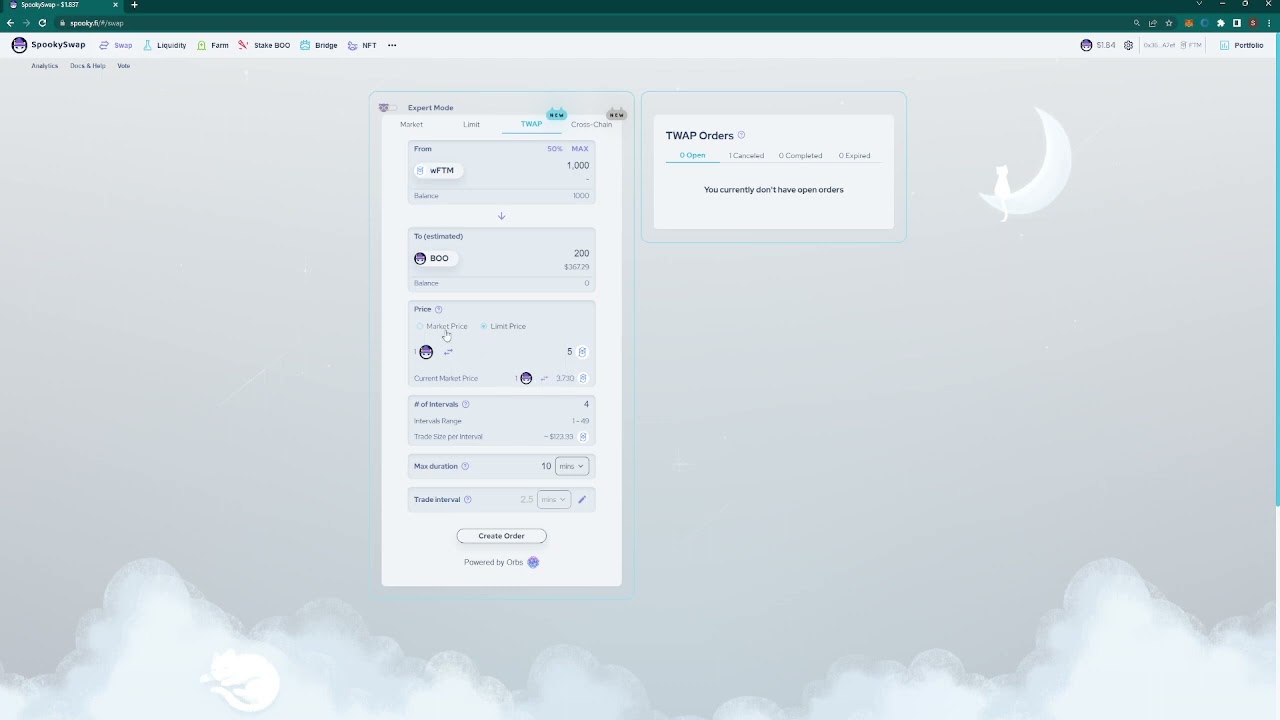This screenshot has height=720, width=1280.
Task: Reload the page with browser refresh
Action: 42,23
